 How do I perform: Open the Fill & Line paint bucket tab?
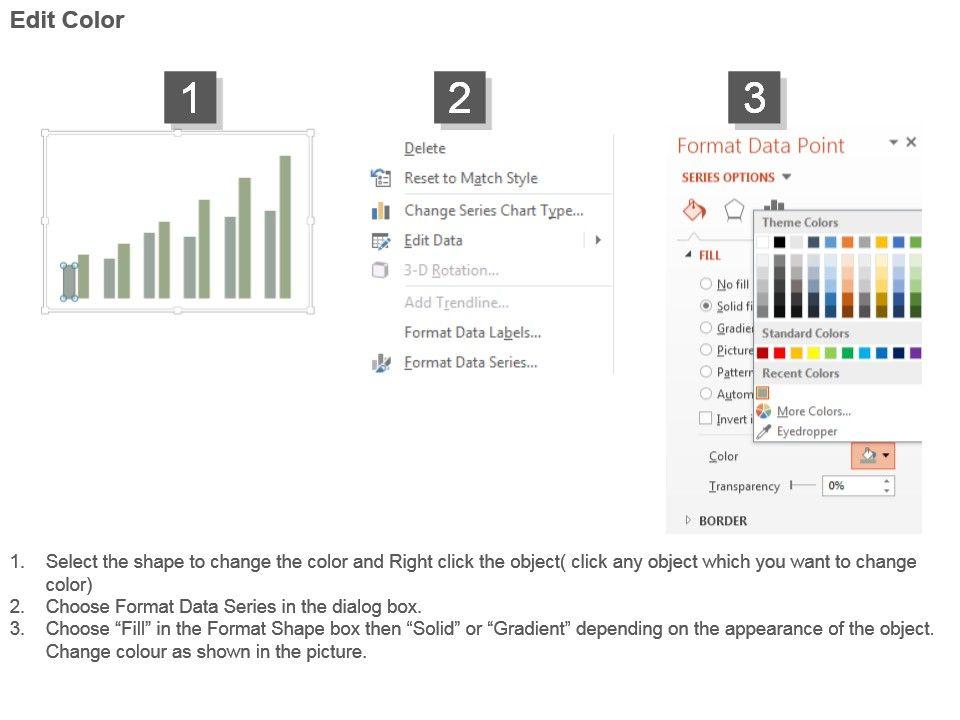tap(694, 209)
